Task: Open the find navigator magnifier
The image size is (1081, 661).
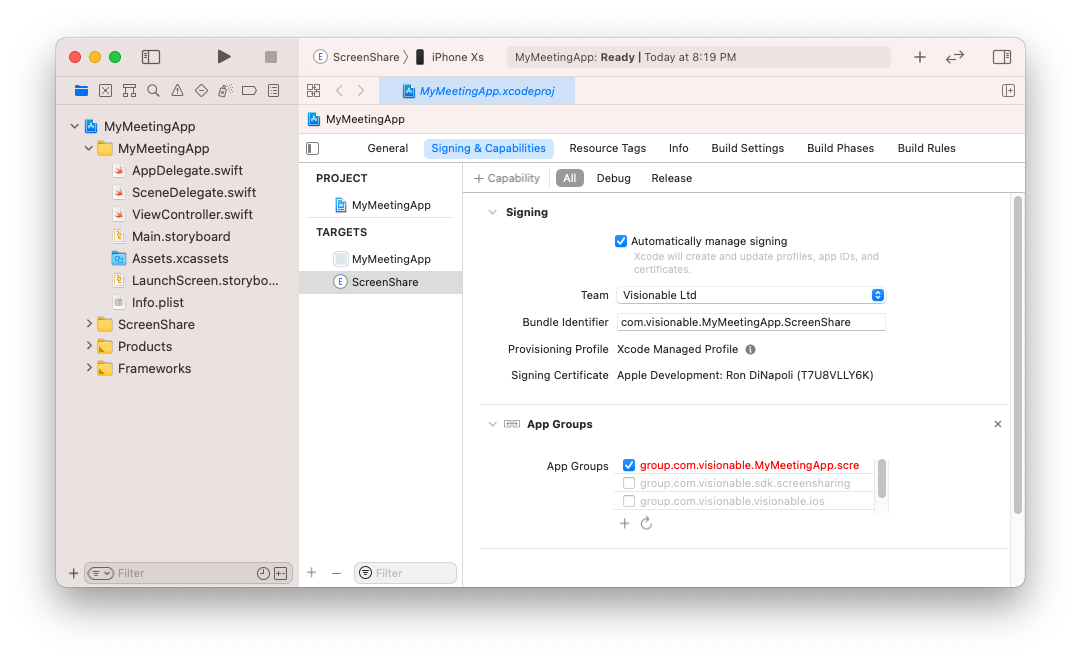Action: coord(153,90)
